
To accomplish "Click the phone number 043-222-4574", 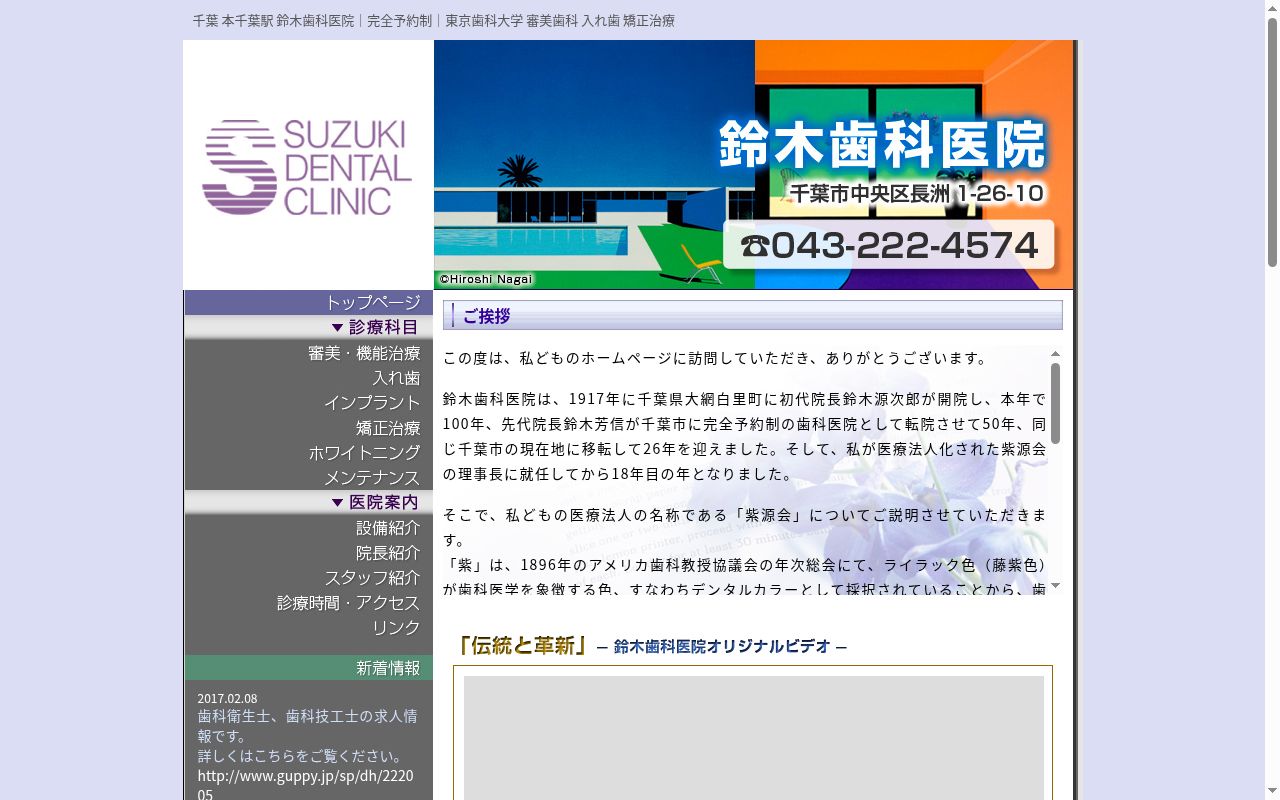I will 889,245.
